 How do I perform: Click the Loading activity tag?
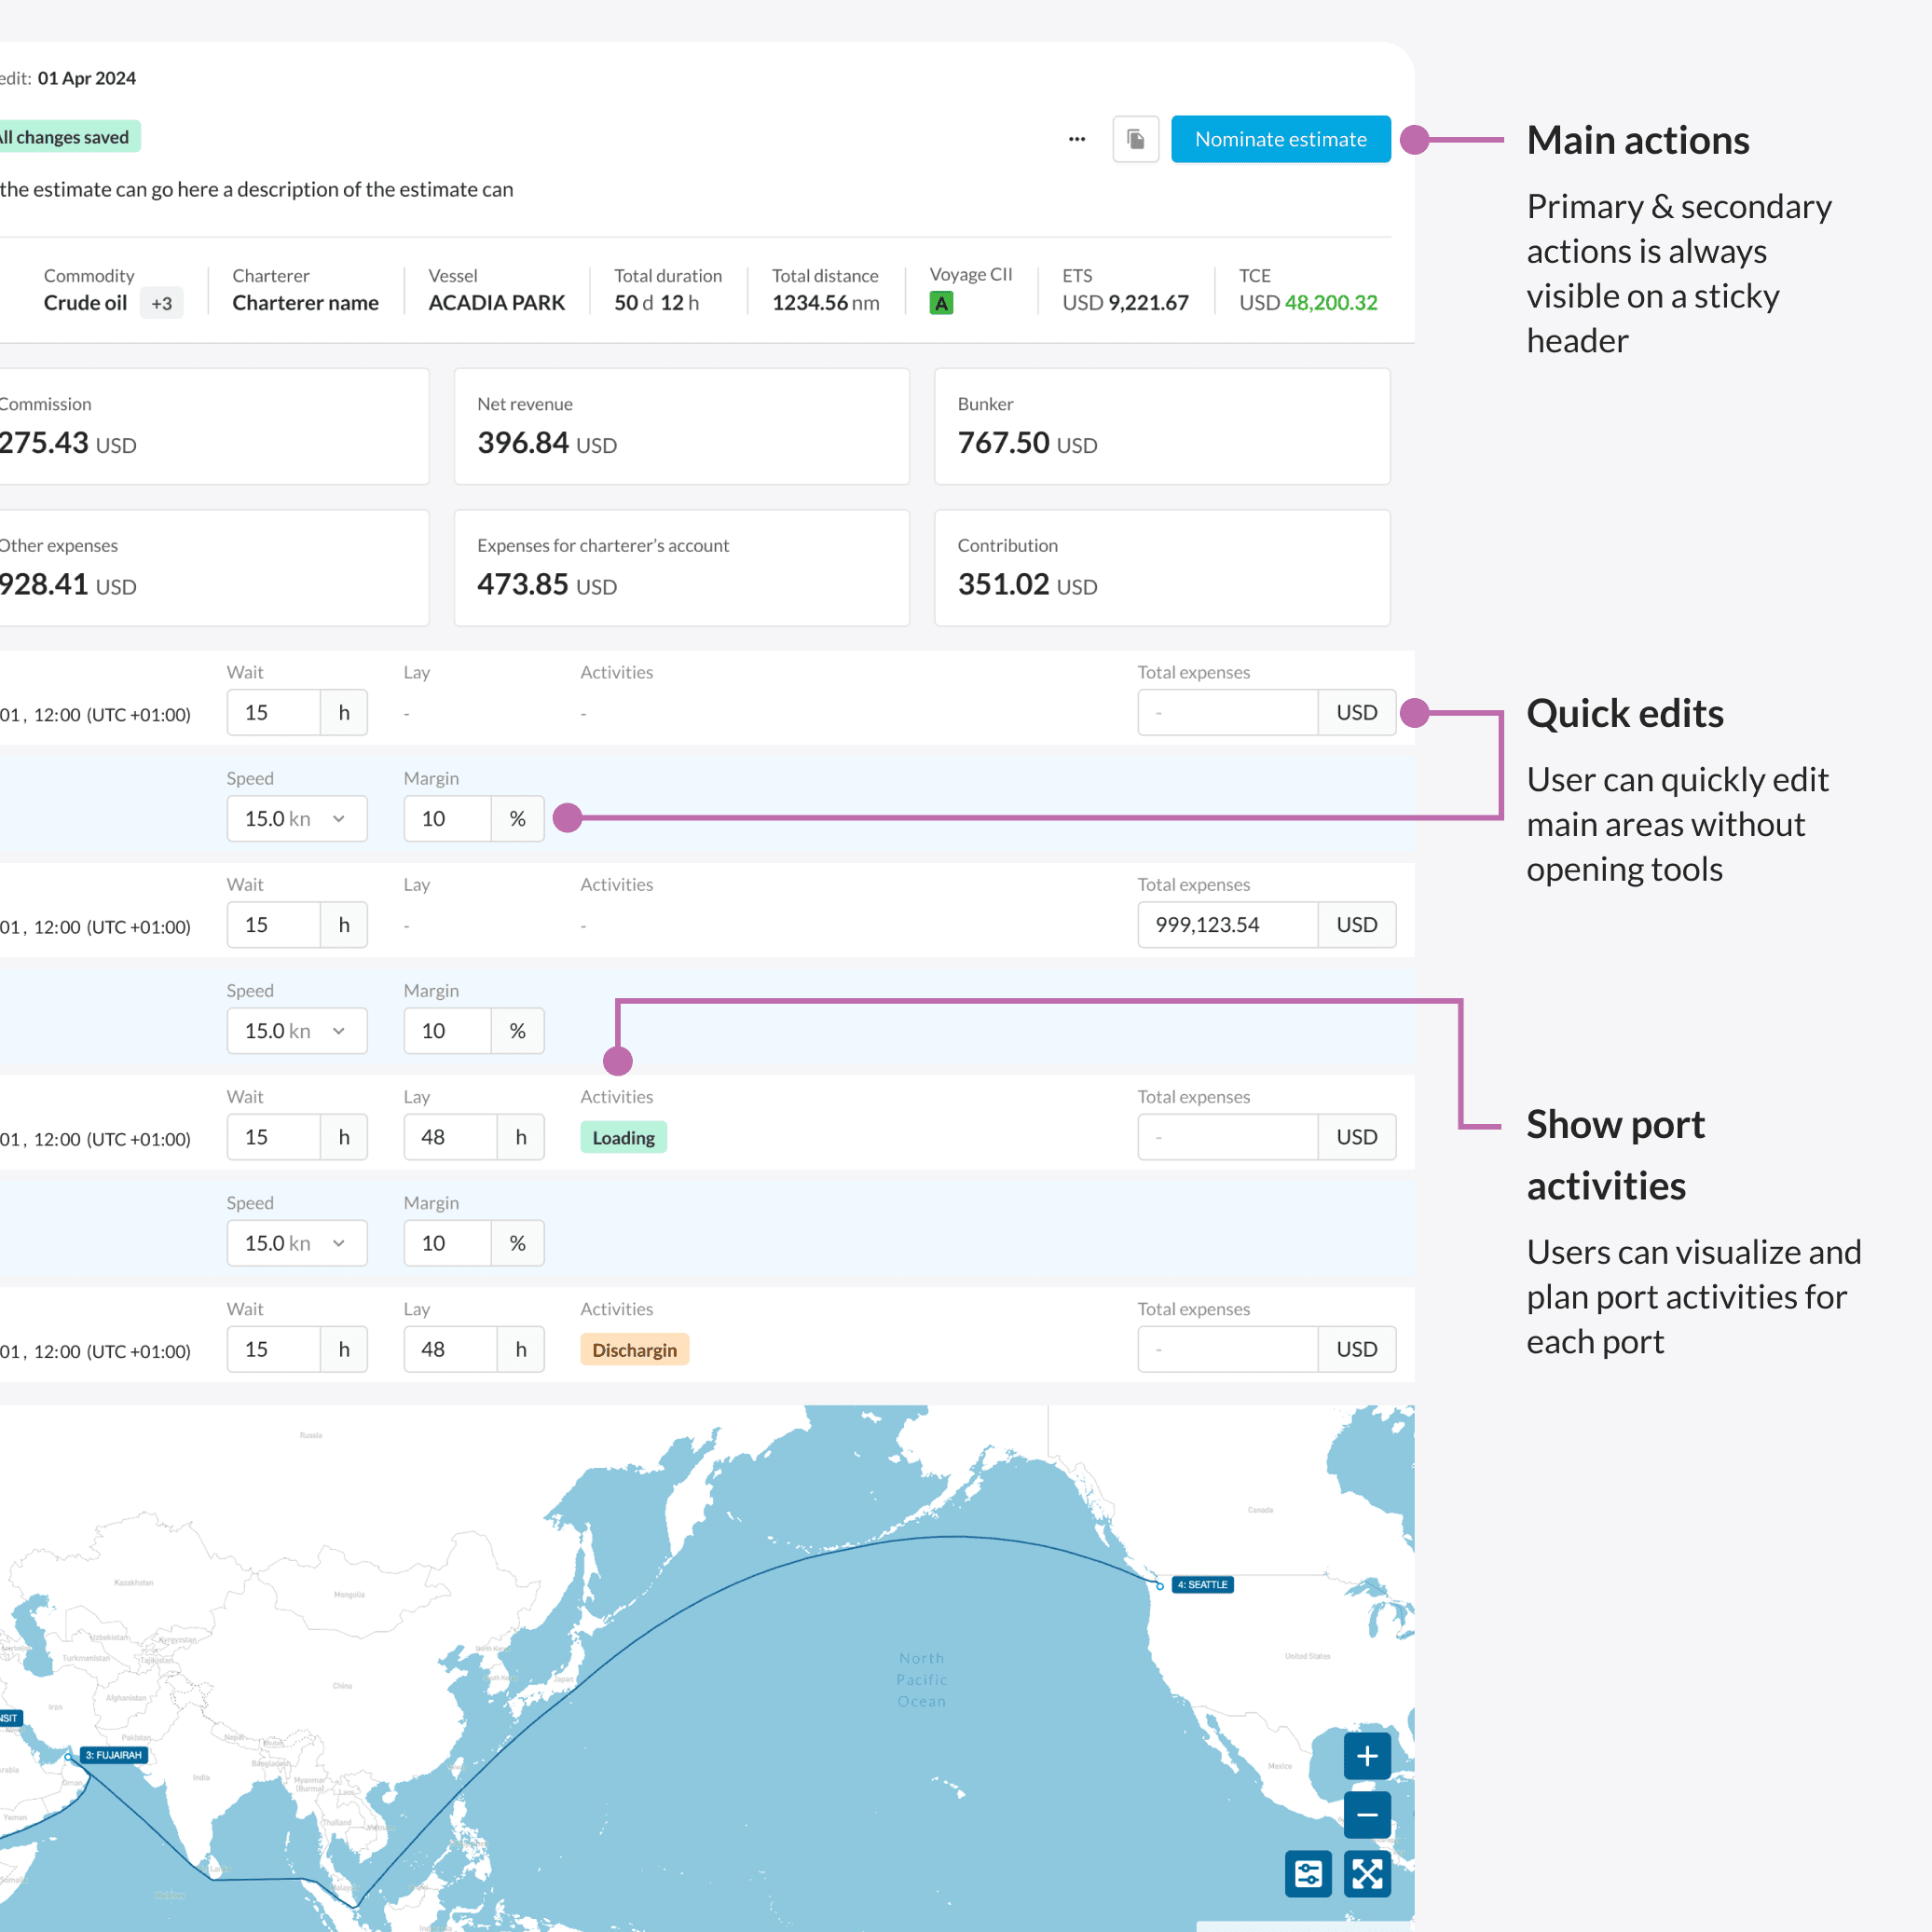tap(623, 1137)
